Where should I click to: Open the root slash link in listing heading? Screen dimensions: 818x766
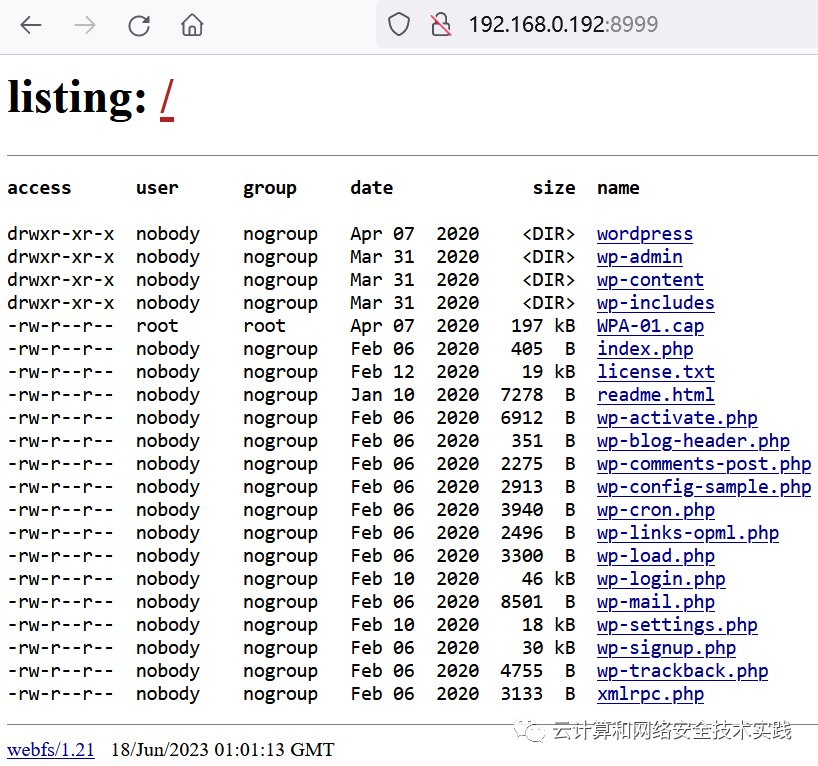tap(167, 99)
